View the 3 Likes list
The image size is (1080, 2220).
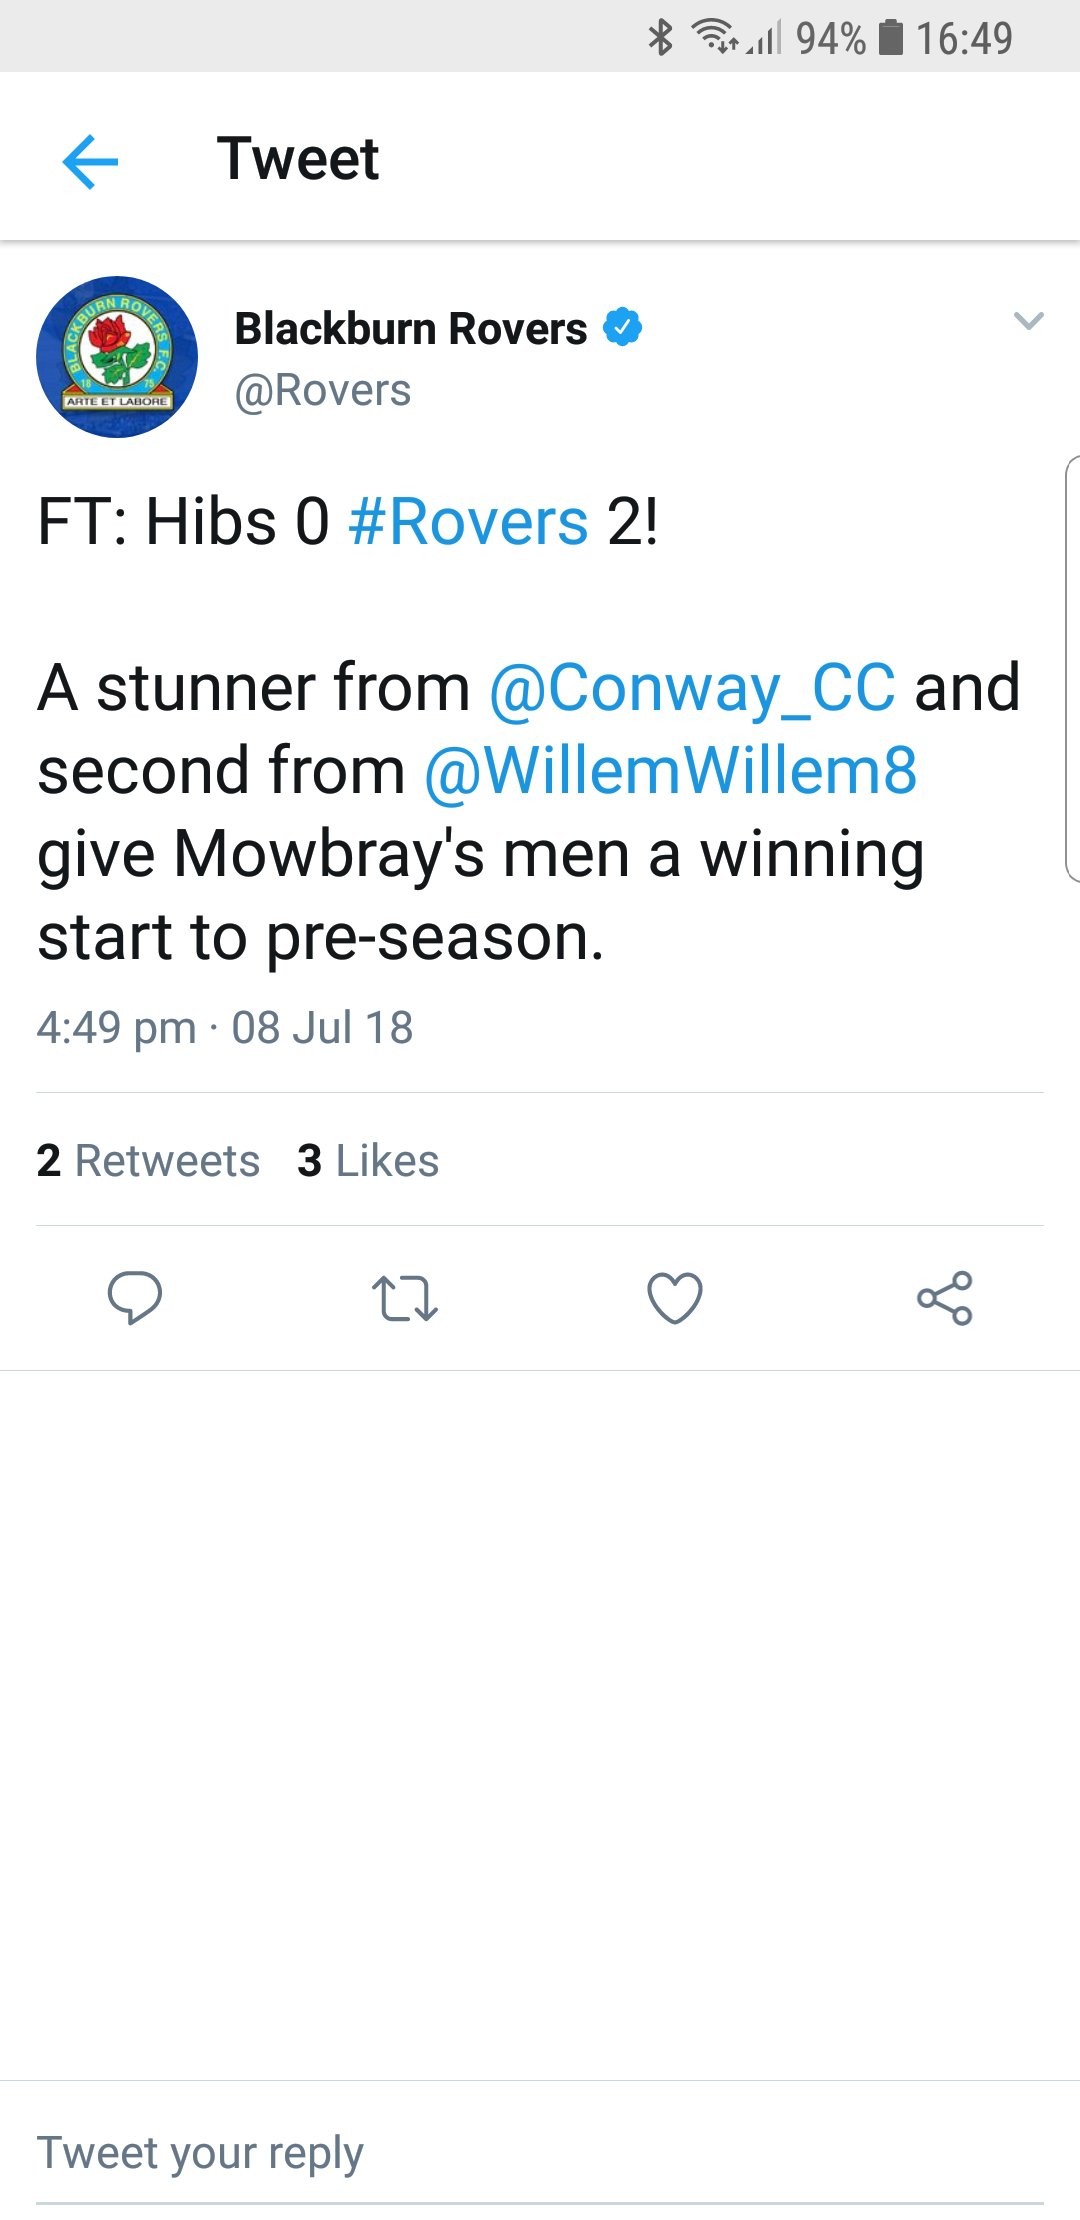(x=368, y=1161)
